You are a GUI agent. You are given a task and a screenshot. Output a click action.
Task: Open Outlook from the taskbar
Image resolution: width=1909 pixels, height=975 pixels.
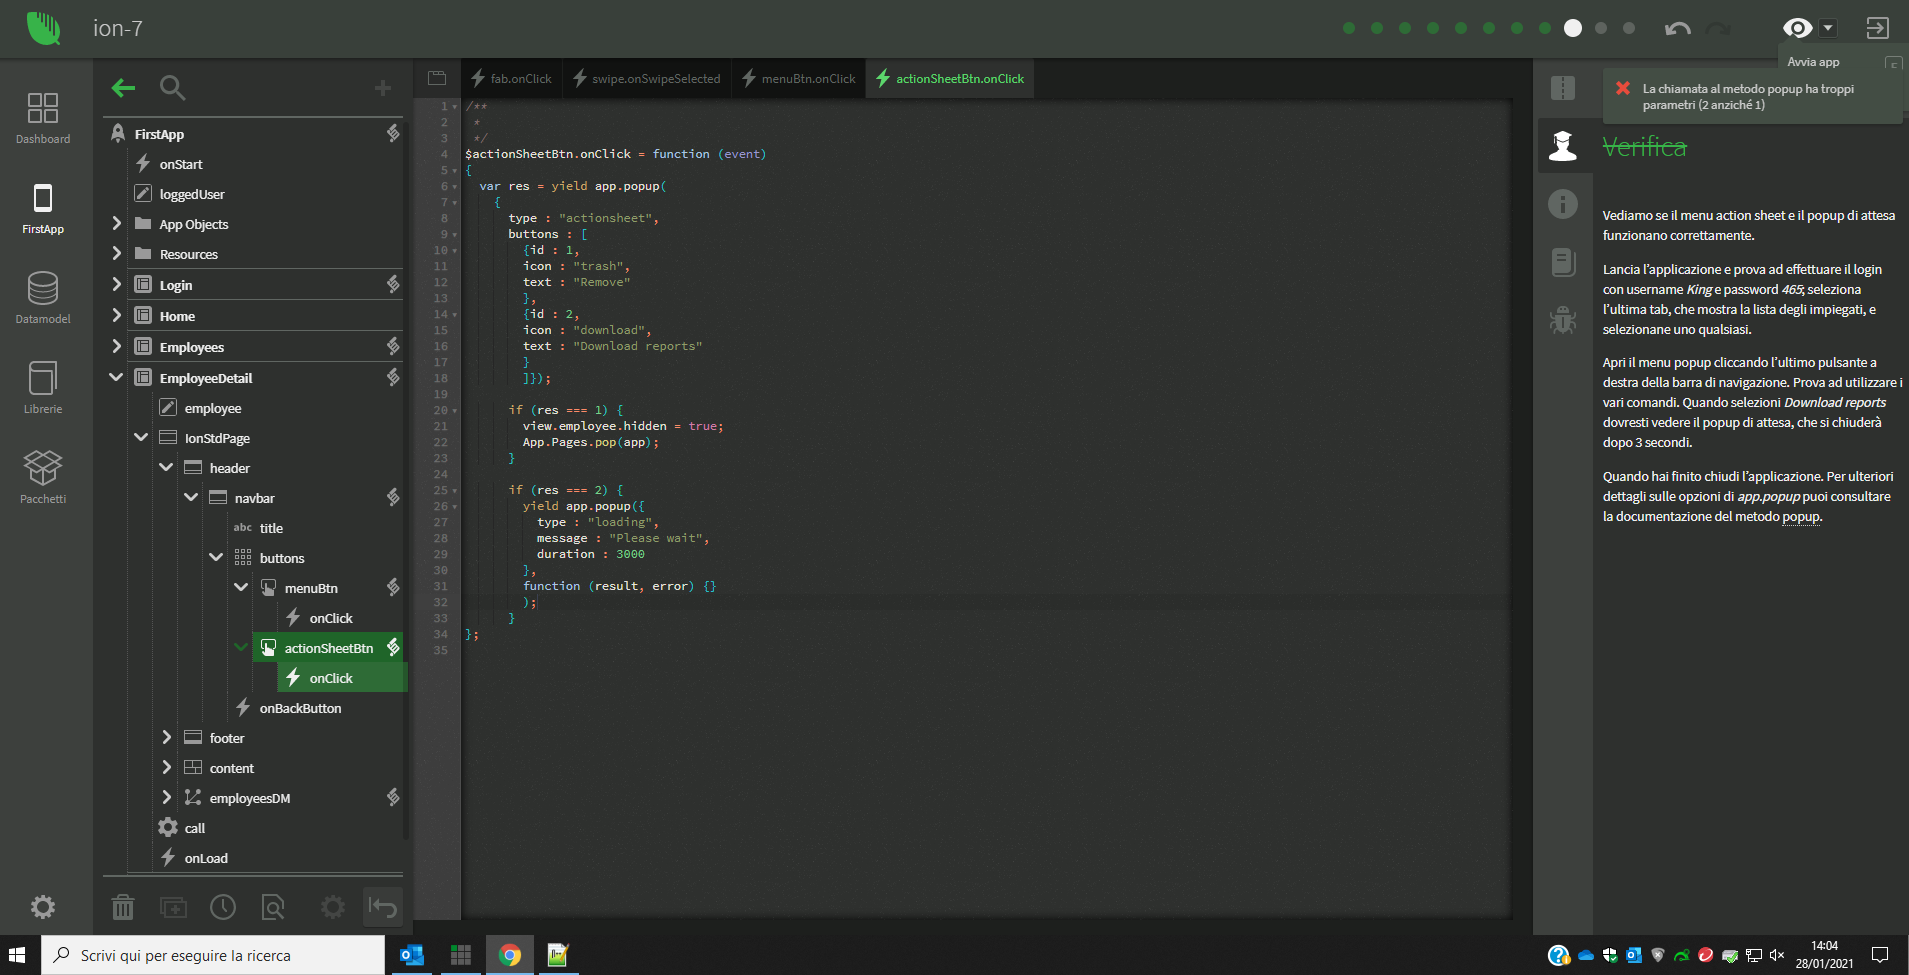point(411,955)
